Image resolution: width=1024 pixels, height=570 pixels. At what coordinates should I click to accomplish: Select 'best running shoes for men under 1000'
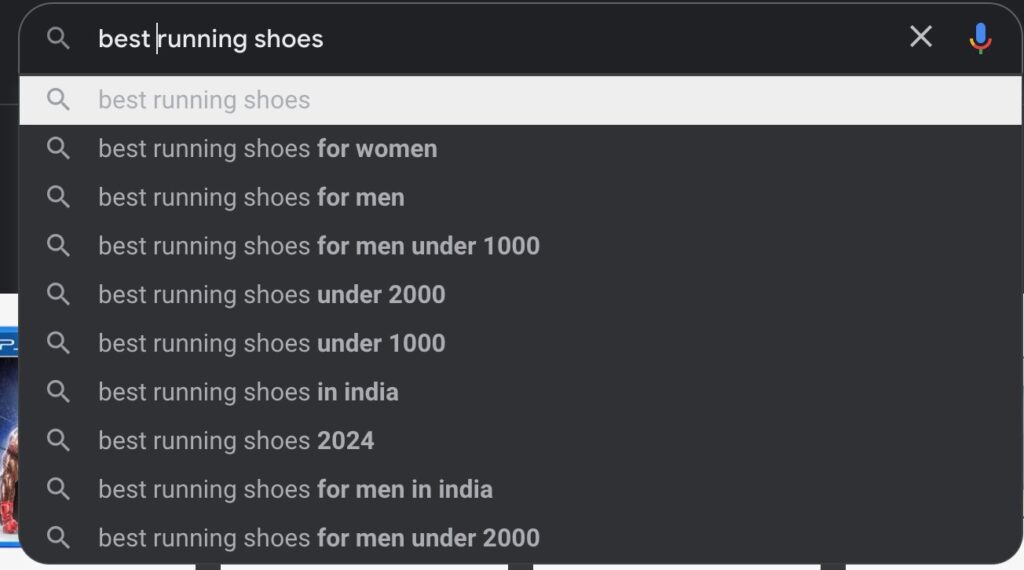click(x=520, y=246)
